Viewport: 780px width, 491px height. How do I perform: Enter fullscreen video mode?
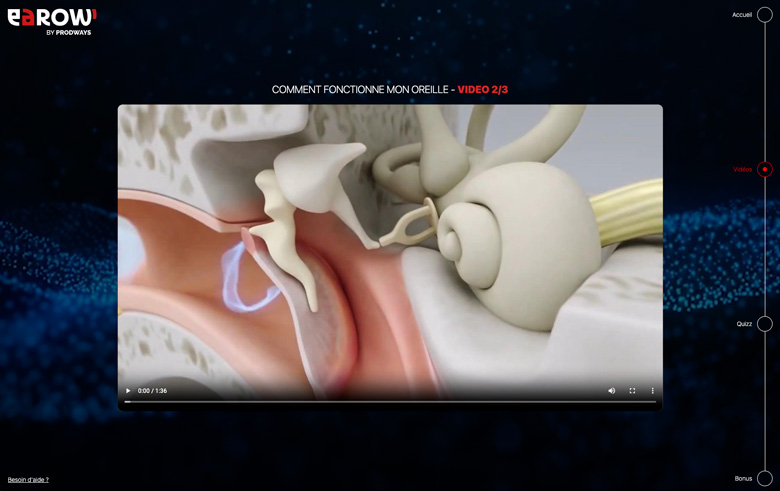pos(632,391)
